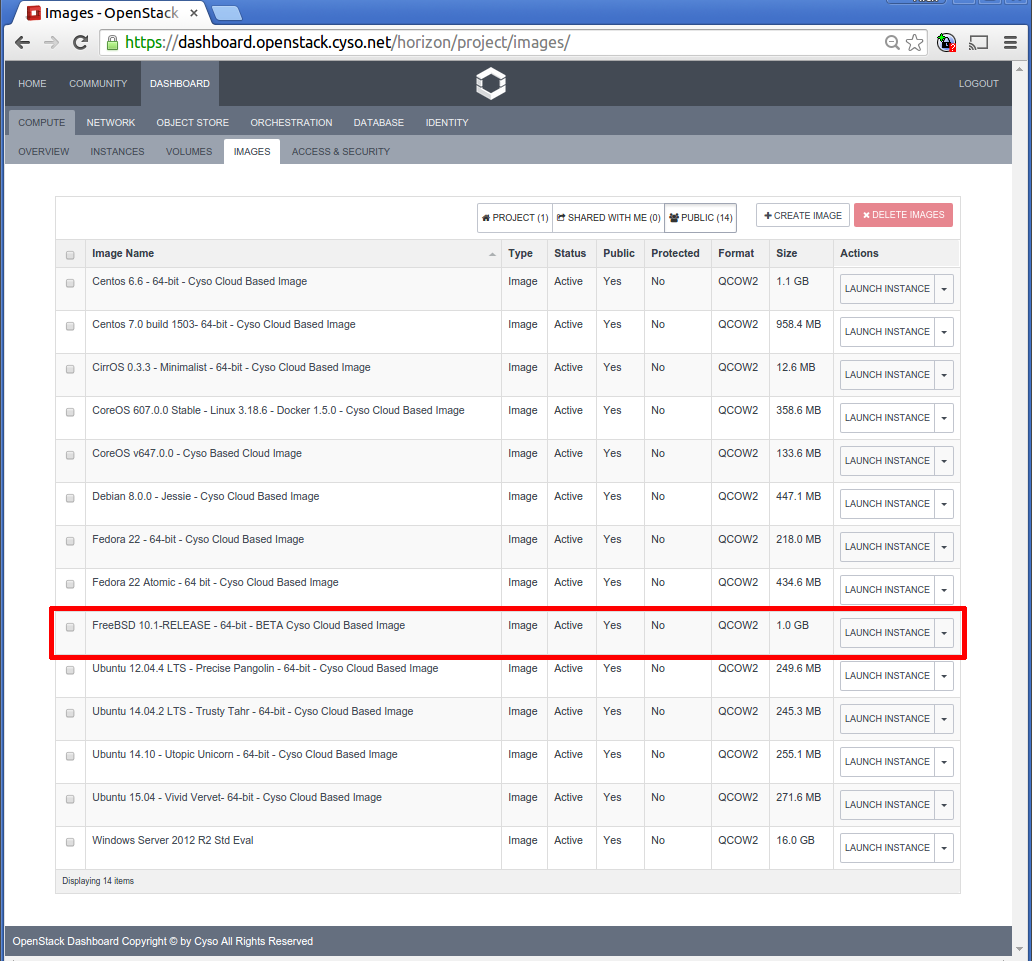Open the CoreOS 607.0.0 Stable image name
The image size is (1032, 961).
coord(278,411)
